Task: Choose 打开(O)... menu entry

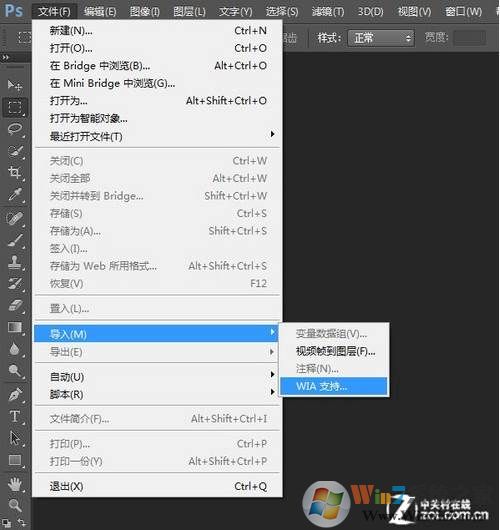Action: click(x=158, y=48)
